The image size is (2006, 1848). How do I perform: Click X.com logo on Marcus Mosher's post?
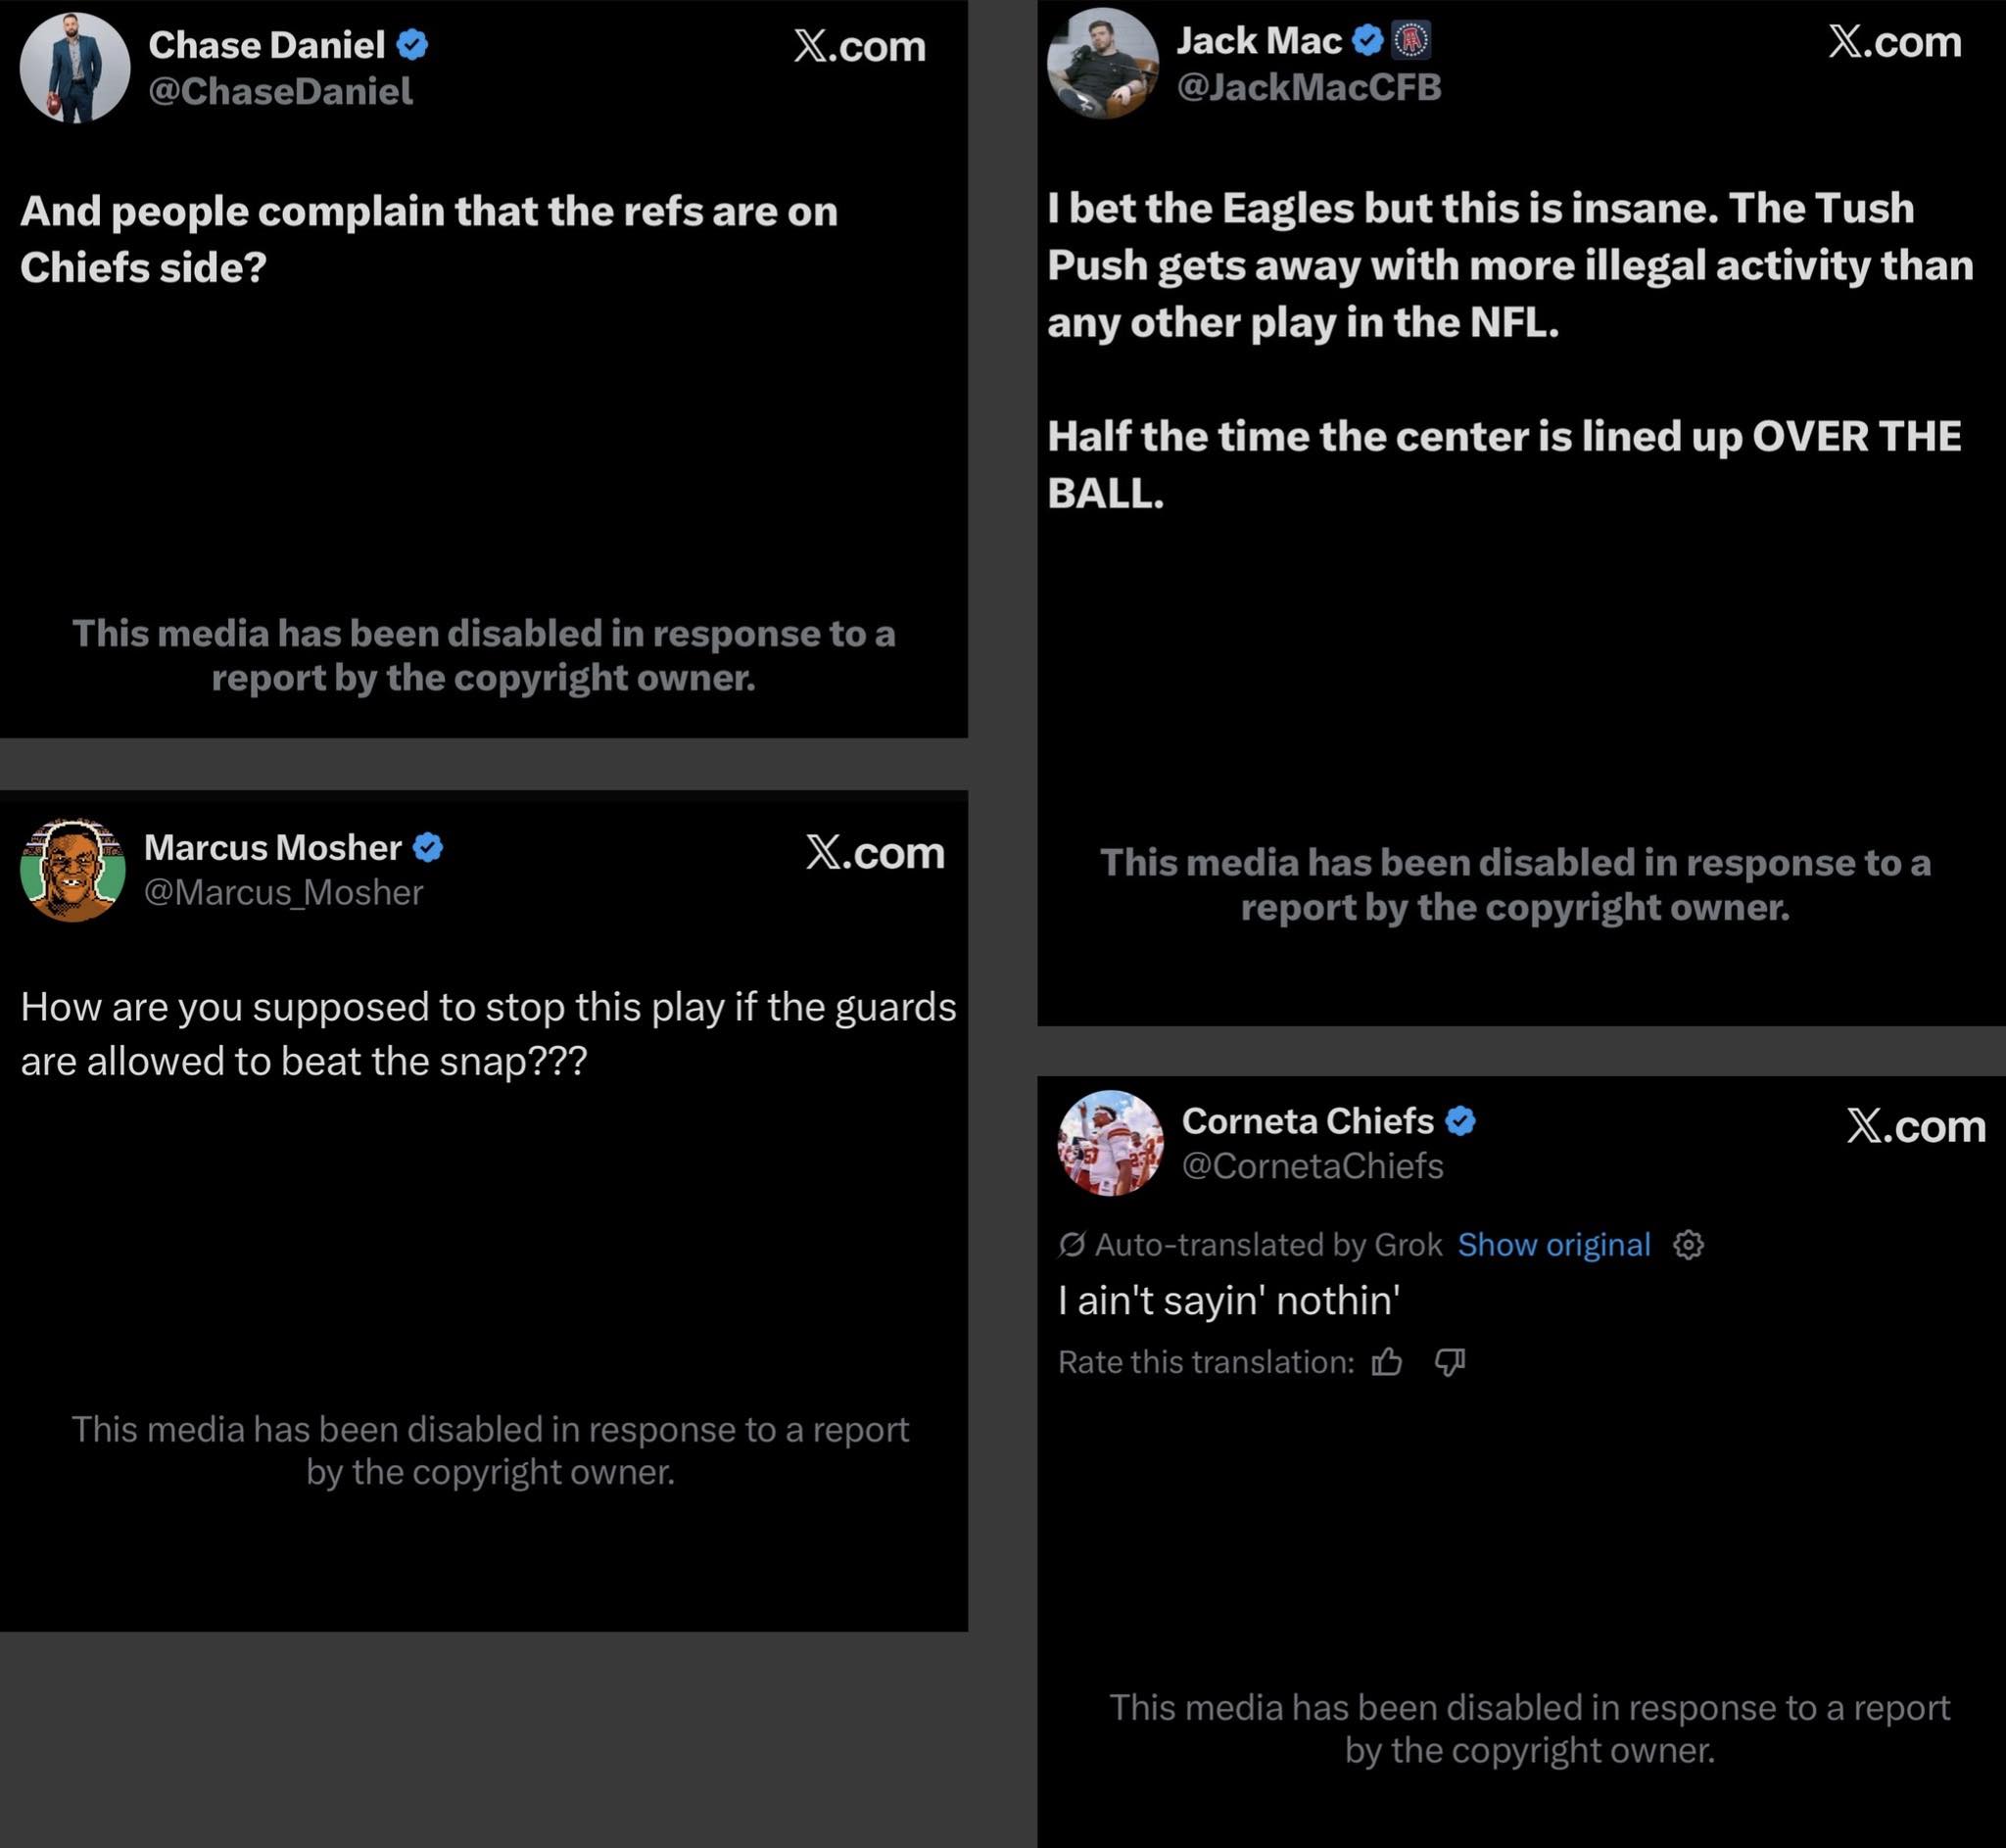[875, 853]
